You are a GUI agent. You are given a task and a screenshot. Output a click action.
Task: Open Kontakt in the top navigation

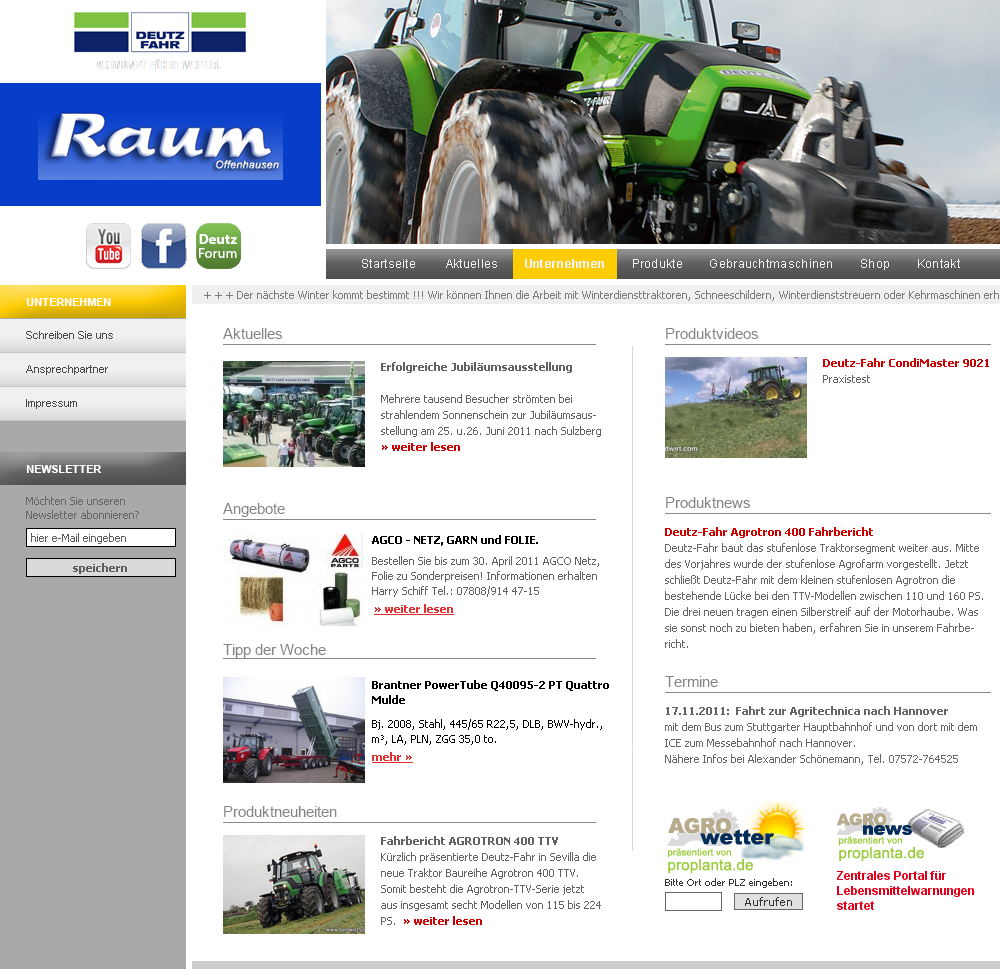point(938,264)
